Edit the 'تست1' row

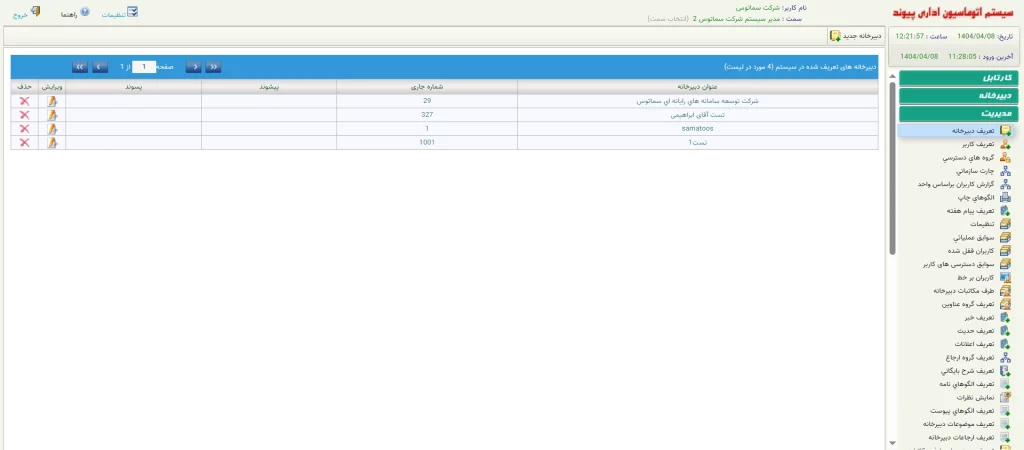(52, 142)
